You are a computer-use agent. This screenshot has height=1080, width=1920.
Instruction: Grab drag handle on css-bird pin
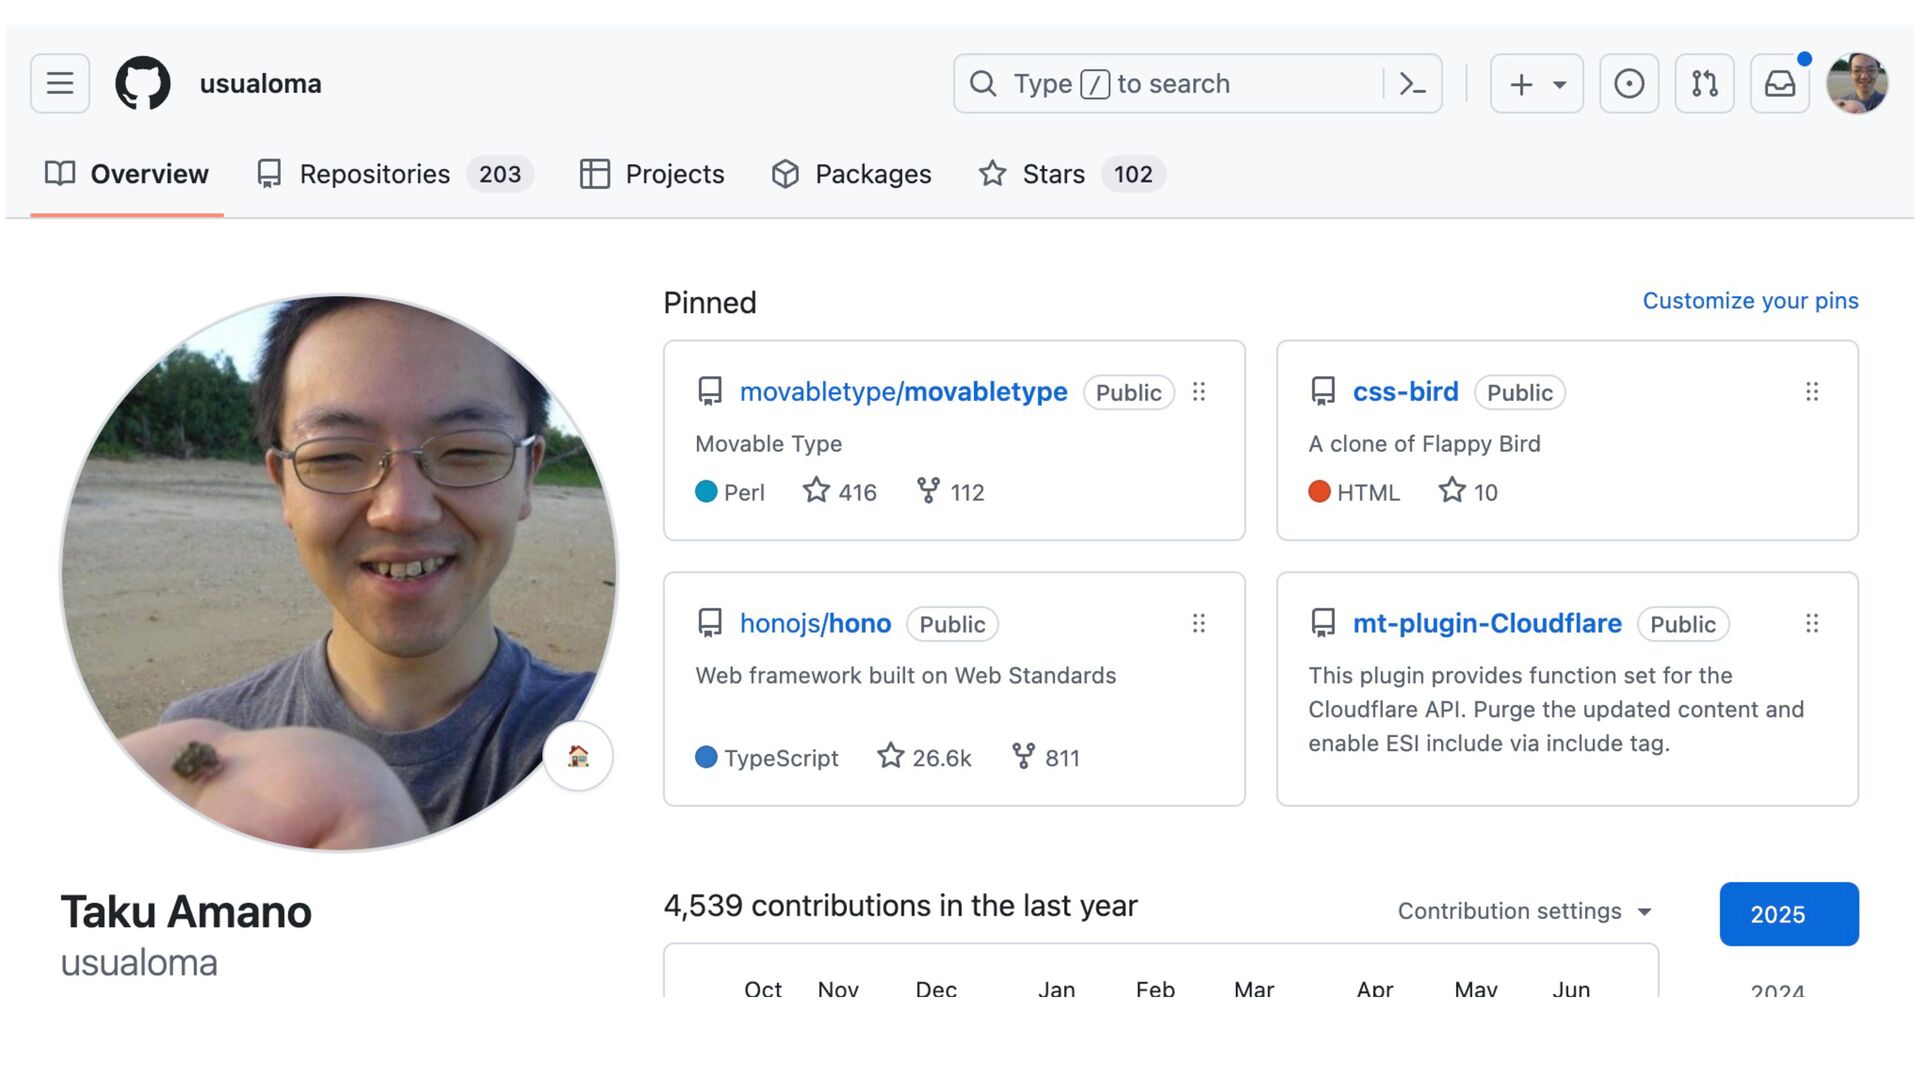point(1812,392)
